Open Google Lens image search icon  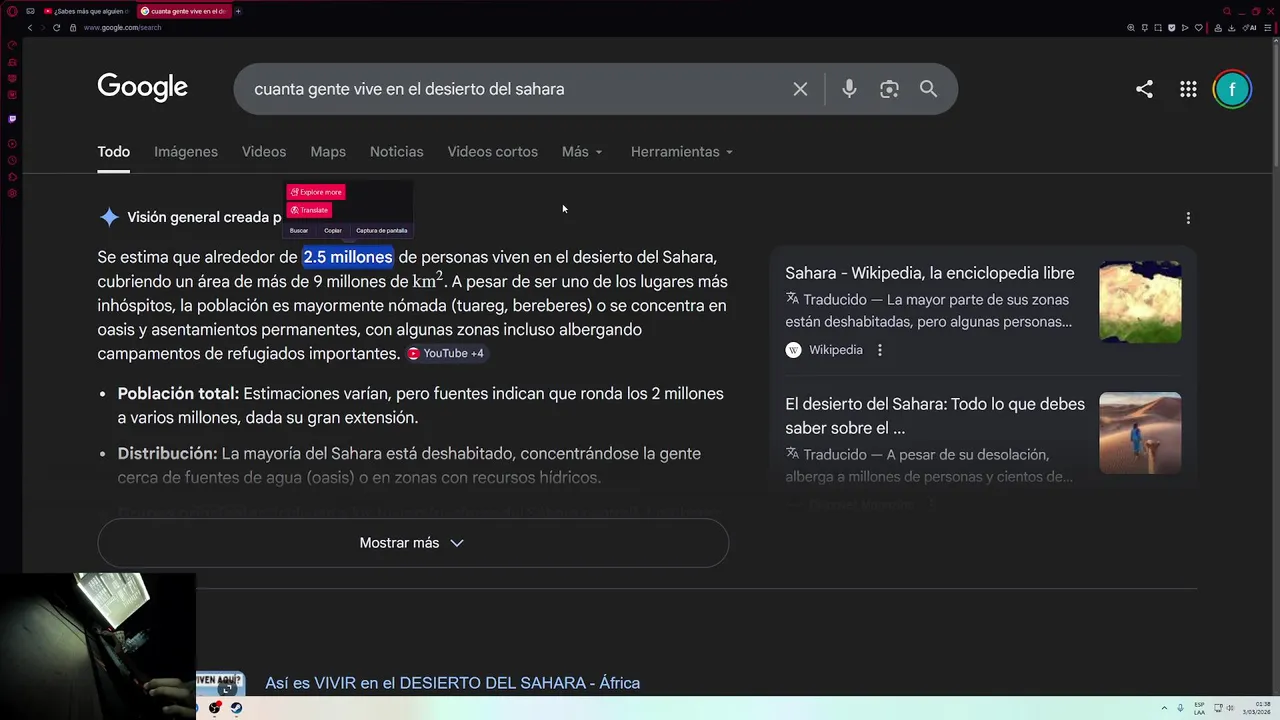[x=889, y=89]
